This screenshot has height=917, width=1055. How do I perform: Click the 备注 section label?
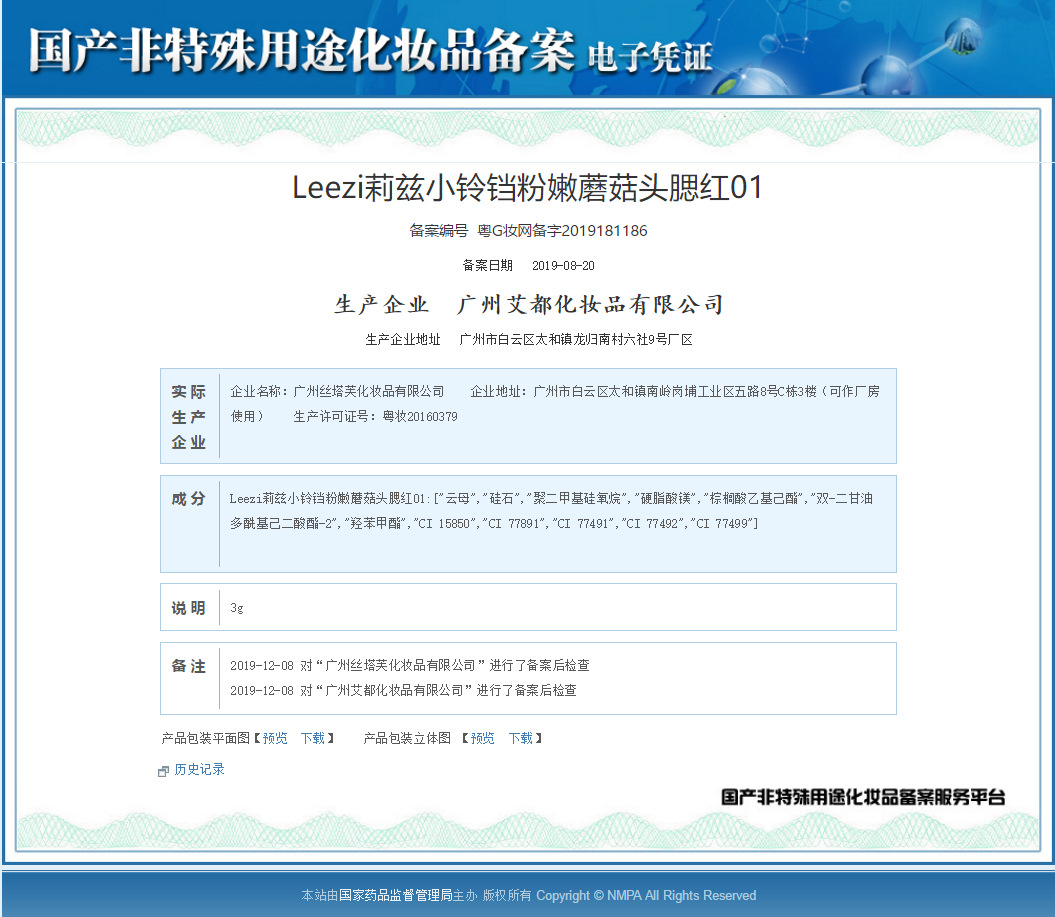[188, 666]
